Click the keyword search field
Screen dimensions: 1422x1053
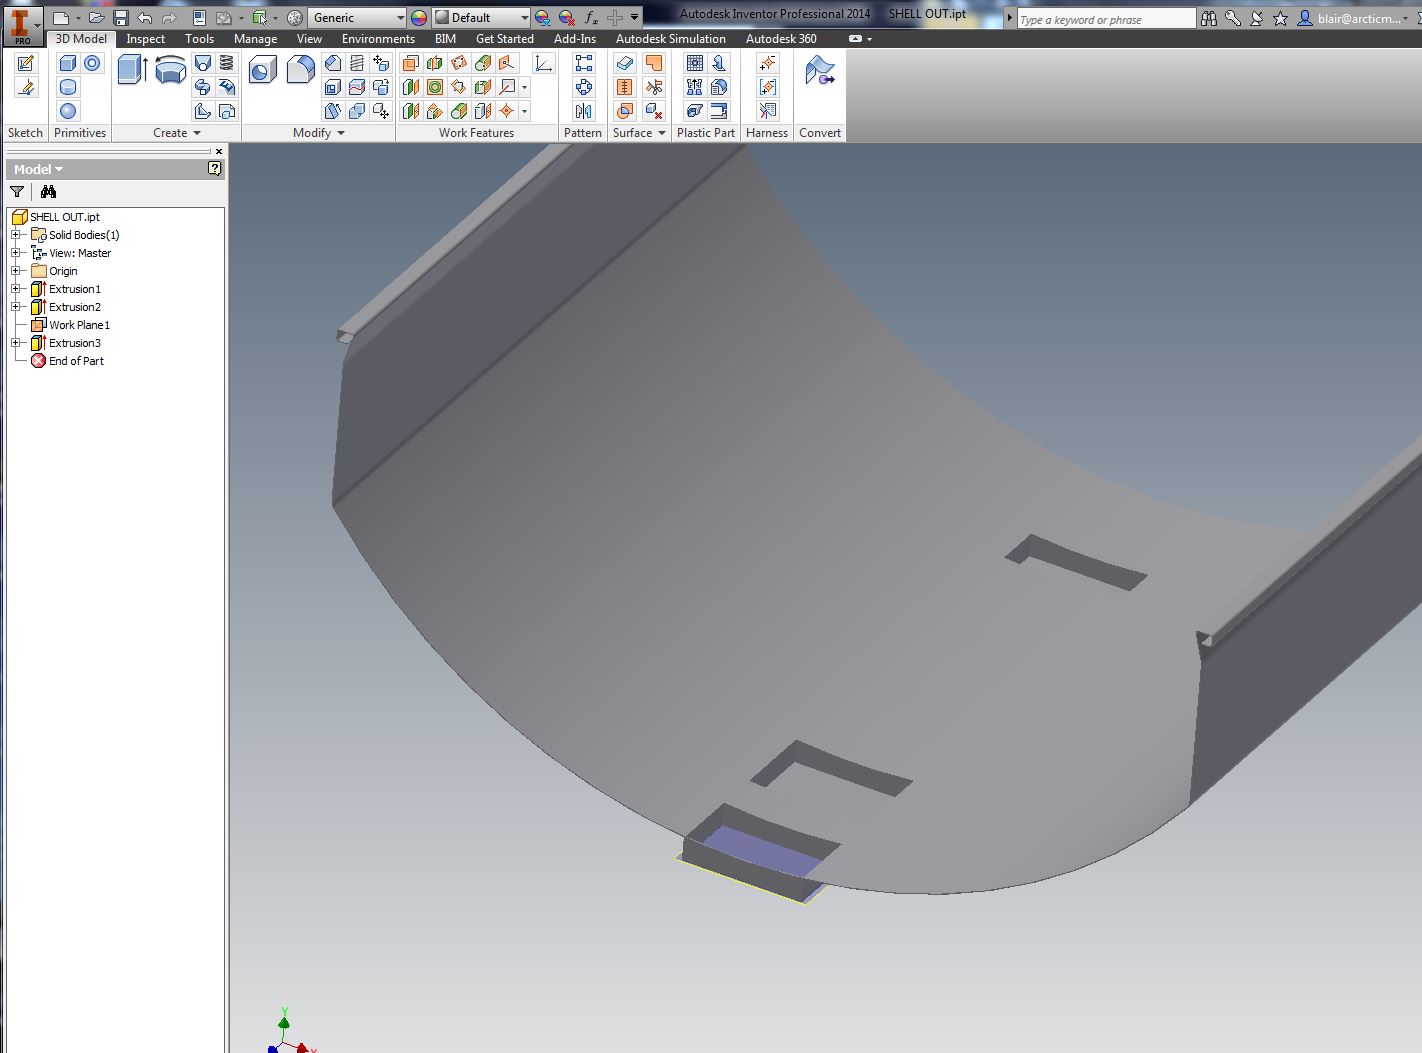[x=1106, y=19]
